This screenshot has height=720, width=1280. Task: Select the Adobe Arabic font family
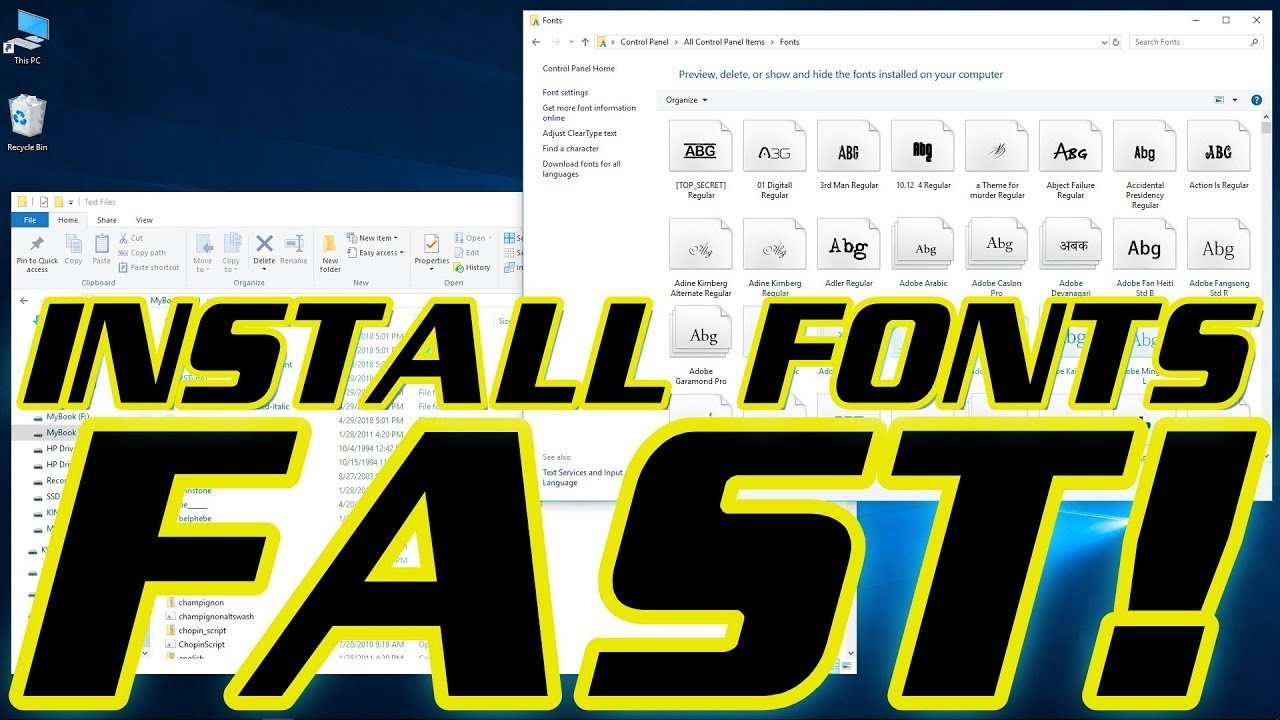tap(922, 253)
